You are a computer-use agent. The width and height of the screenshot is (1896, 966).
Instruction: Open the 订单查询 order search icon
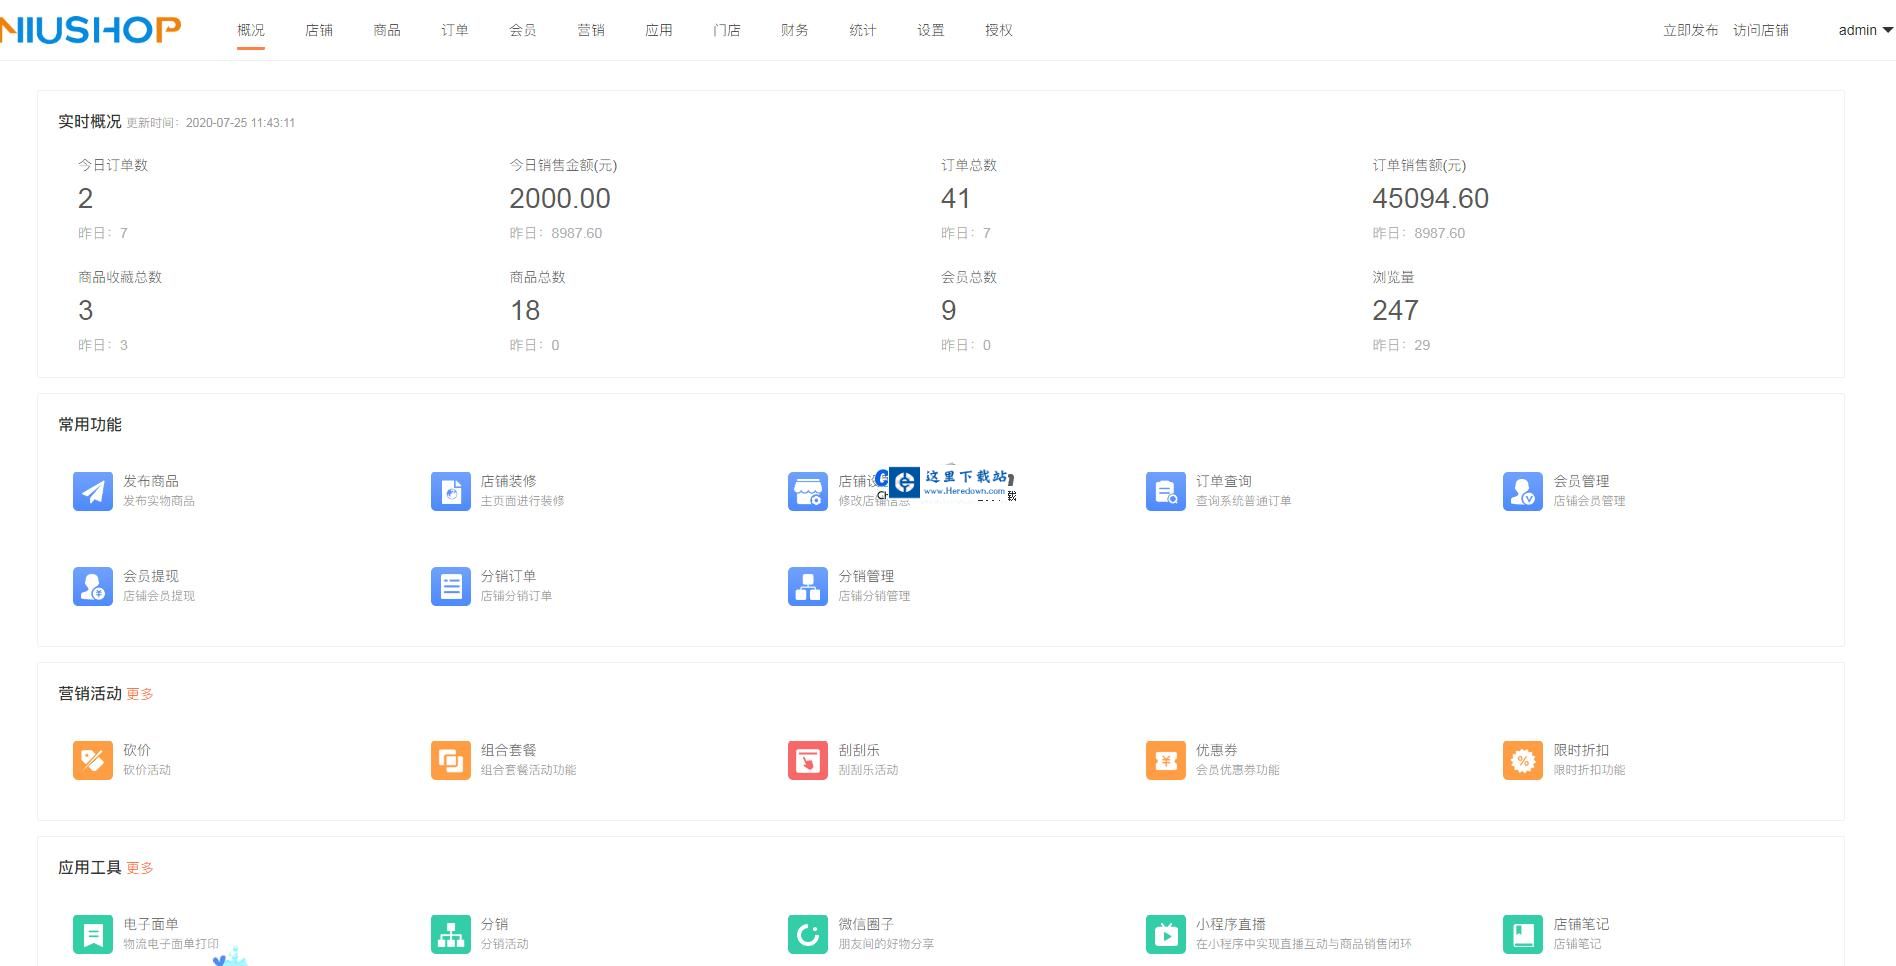pyautogui.click(x=1164, y=491)
